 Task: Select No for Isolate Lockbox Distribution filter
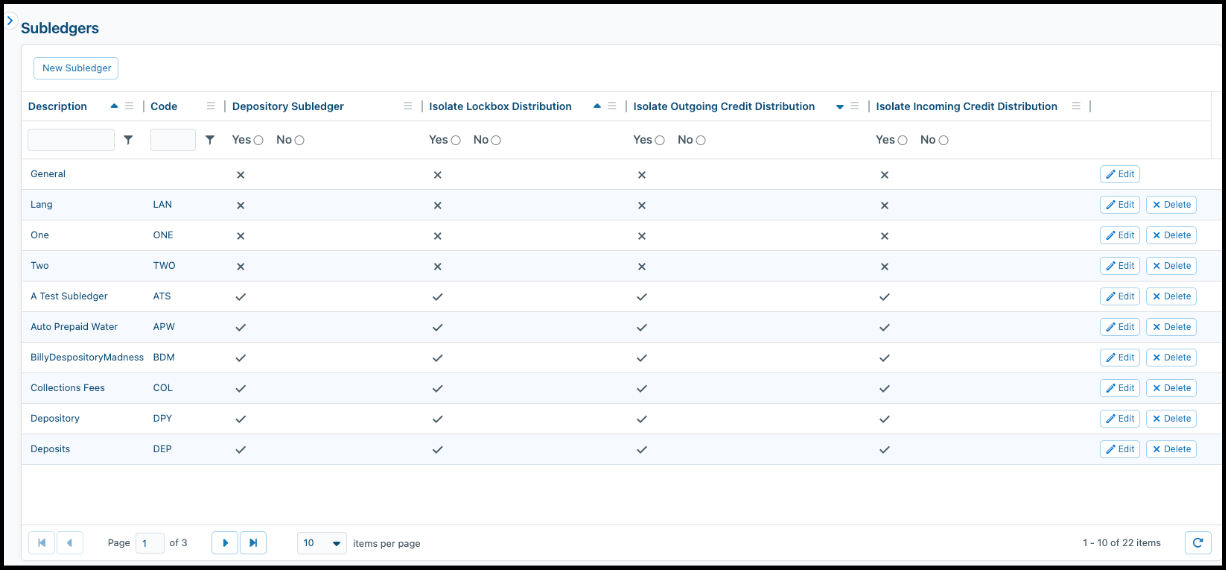pos(496,140)
